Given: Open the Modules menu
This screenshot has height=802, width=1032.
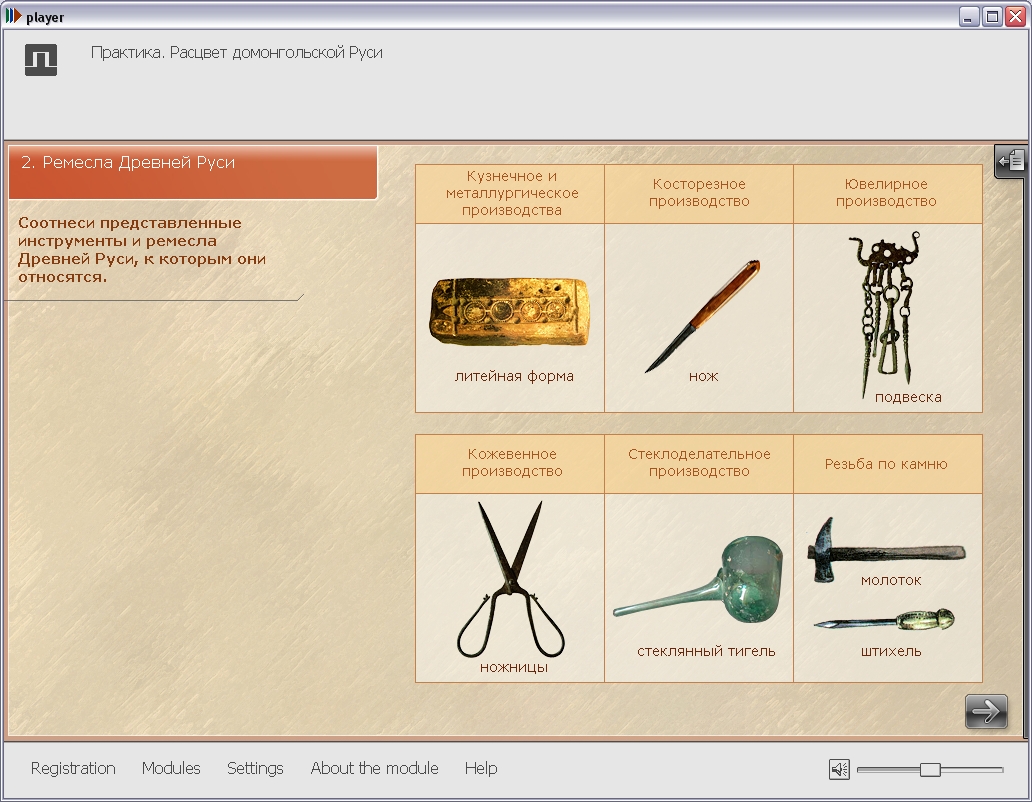Looking at the screenshot, I should [171, 768].
